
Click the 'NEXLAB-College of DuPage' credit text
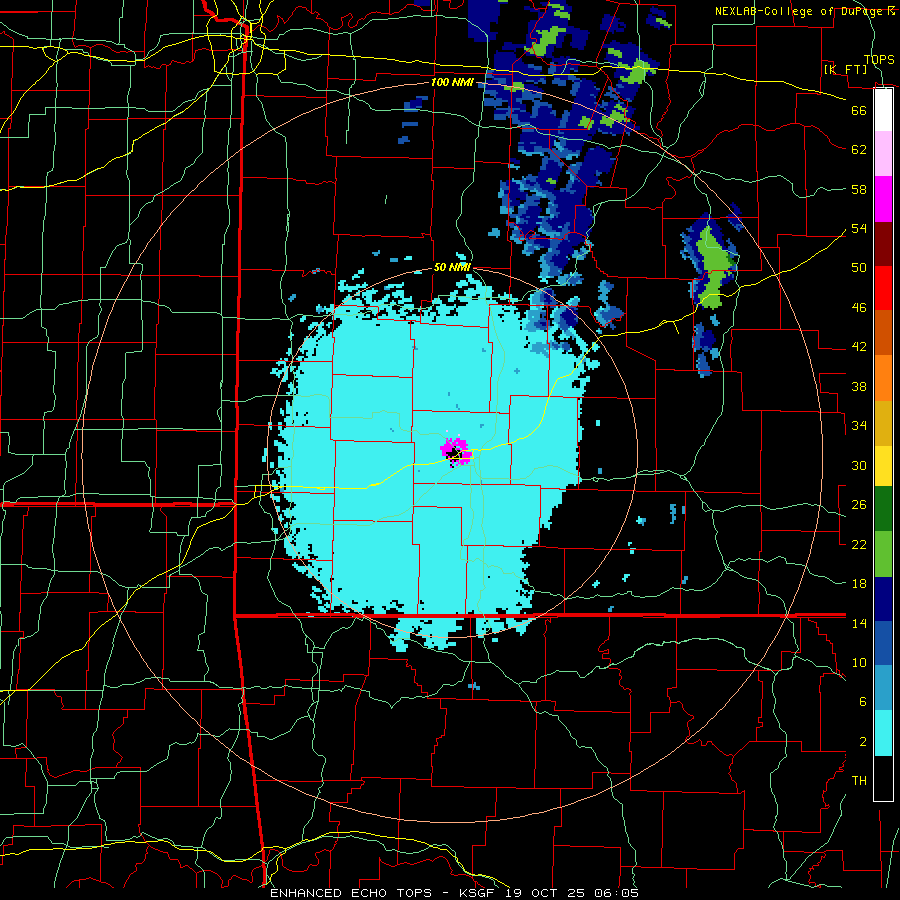coord(800,11)
